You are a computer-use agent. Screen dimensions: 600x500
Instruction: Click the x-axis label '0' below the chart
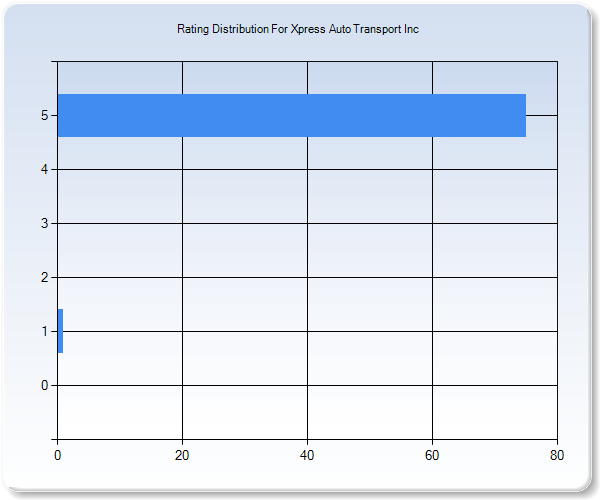57,455
